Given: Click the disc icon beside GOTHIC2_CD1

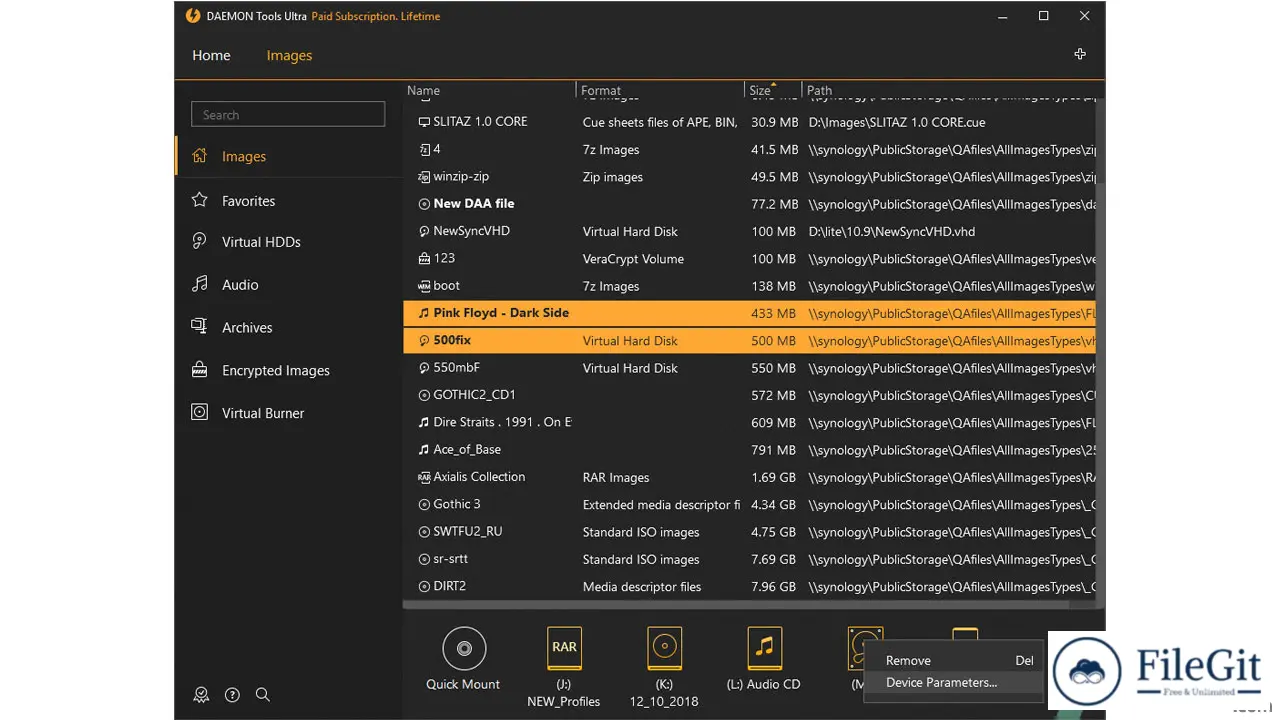Looking at the screenshot, I should click(424, 396).
